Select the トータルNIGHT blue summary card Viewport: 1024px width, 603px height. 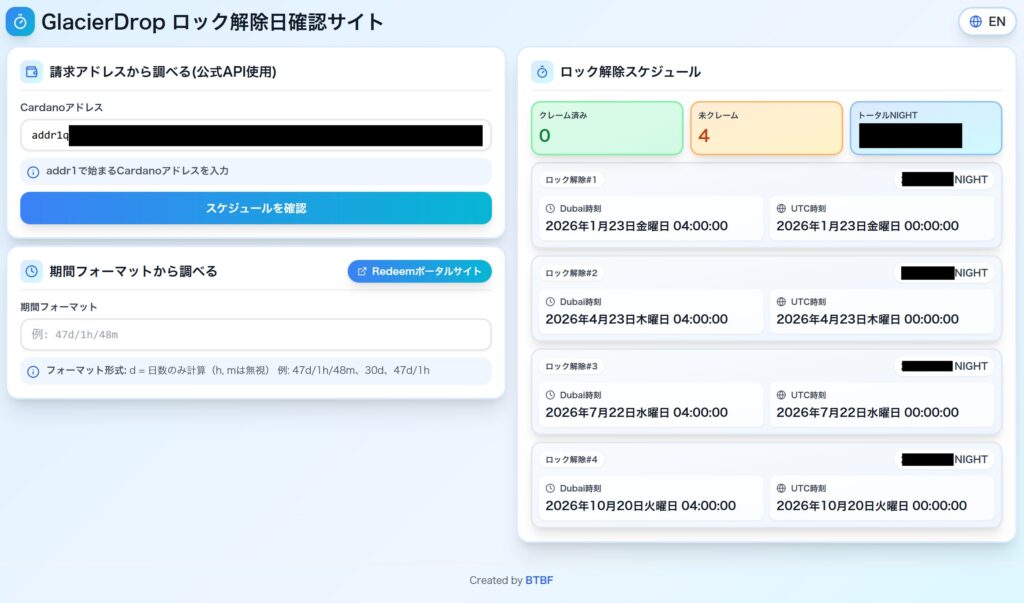click(x=925, y=128)
